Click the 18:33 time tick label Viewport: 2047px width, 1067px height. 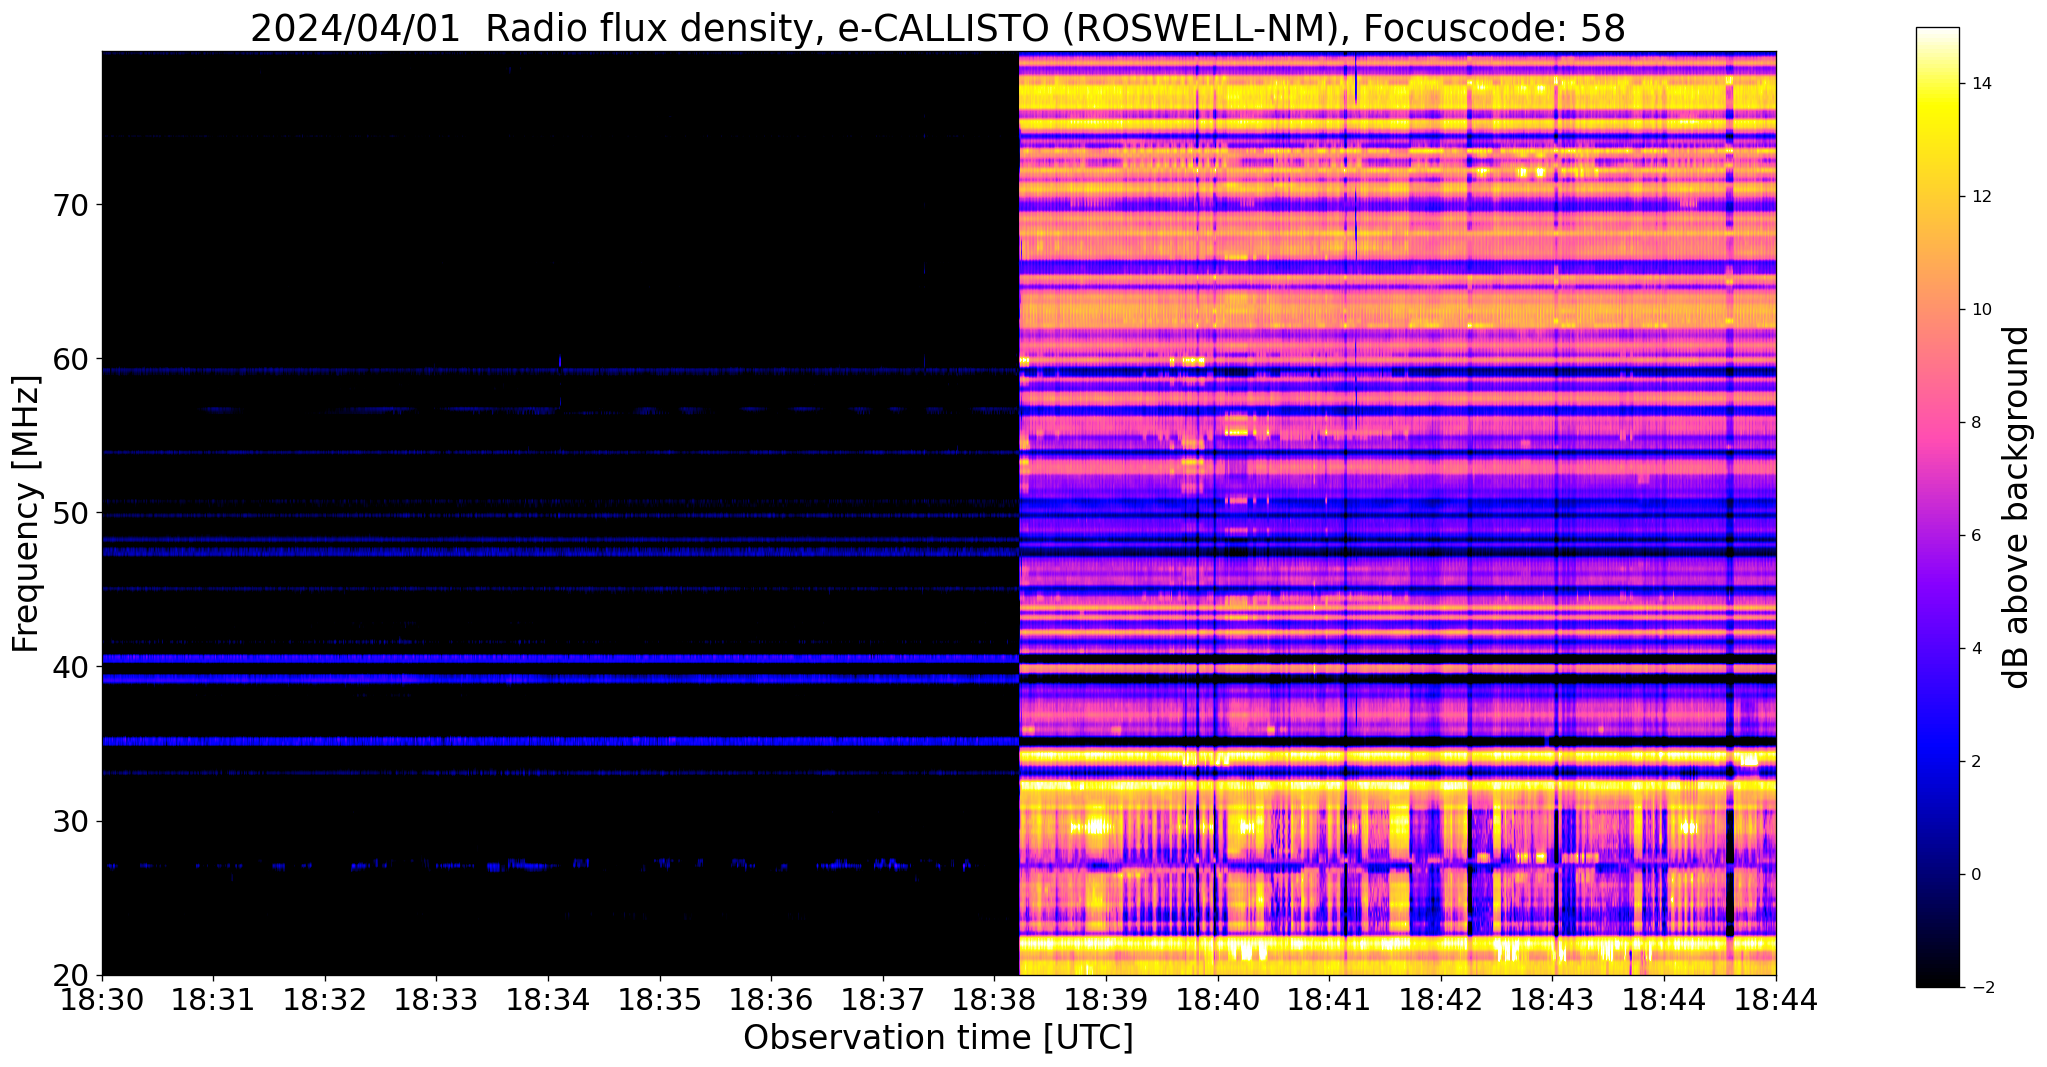(x=437, y=998)
